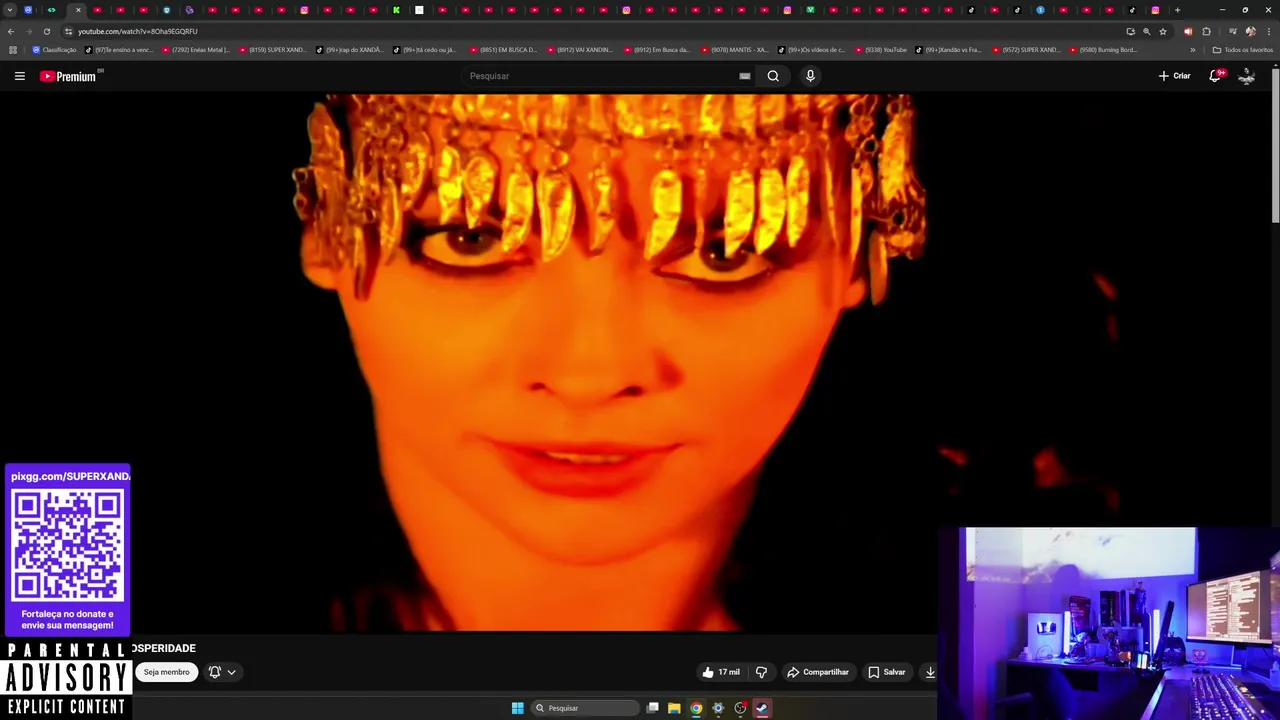Open the '(9338) YouTube' bookmark
This screenshot has height=720, width=1280.
pos(880,50)
